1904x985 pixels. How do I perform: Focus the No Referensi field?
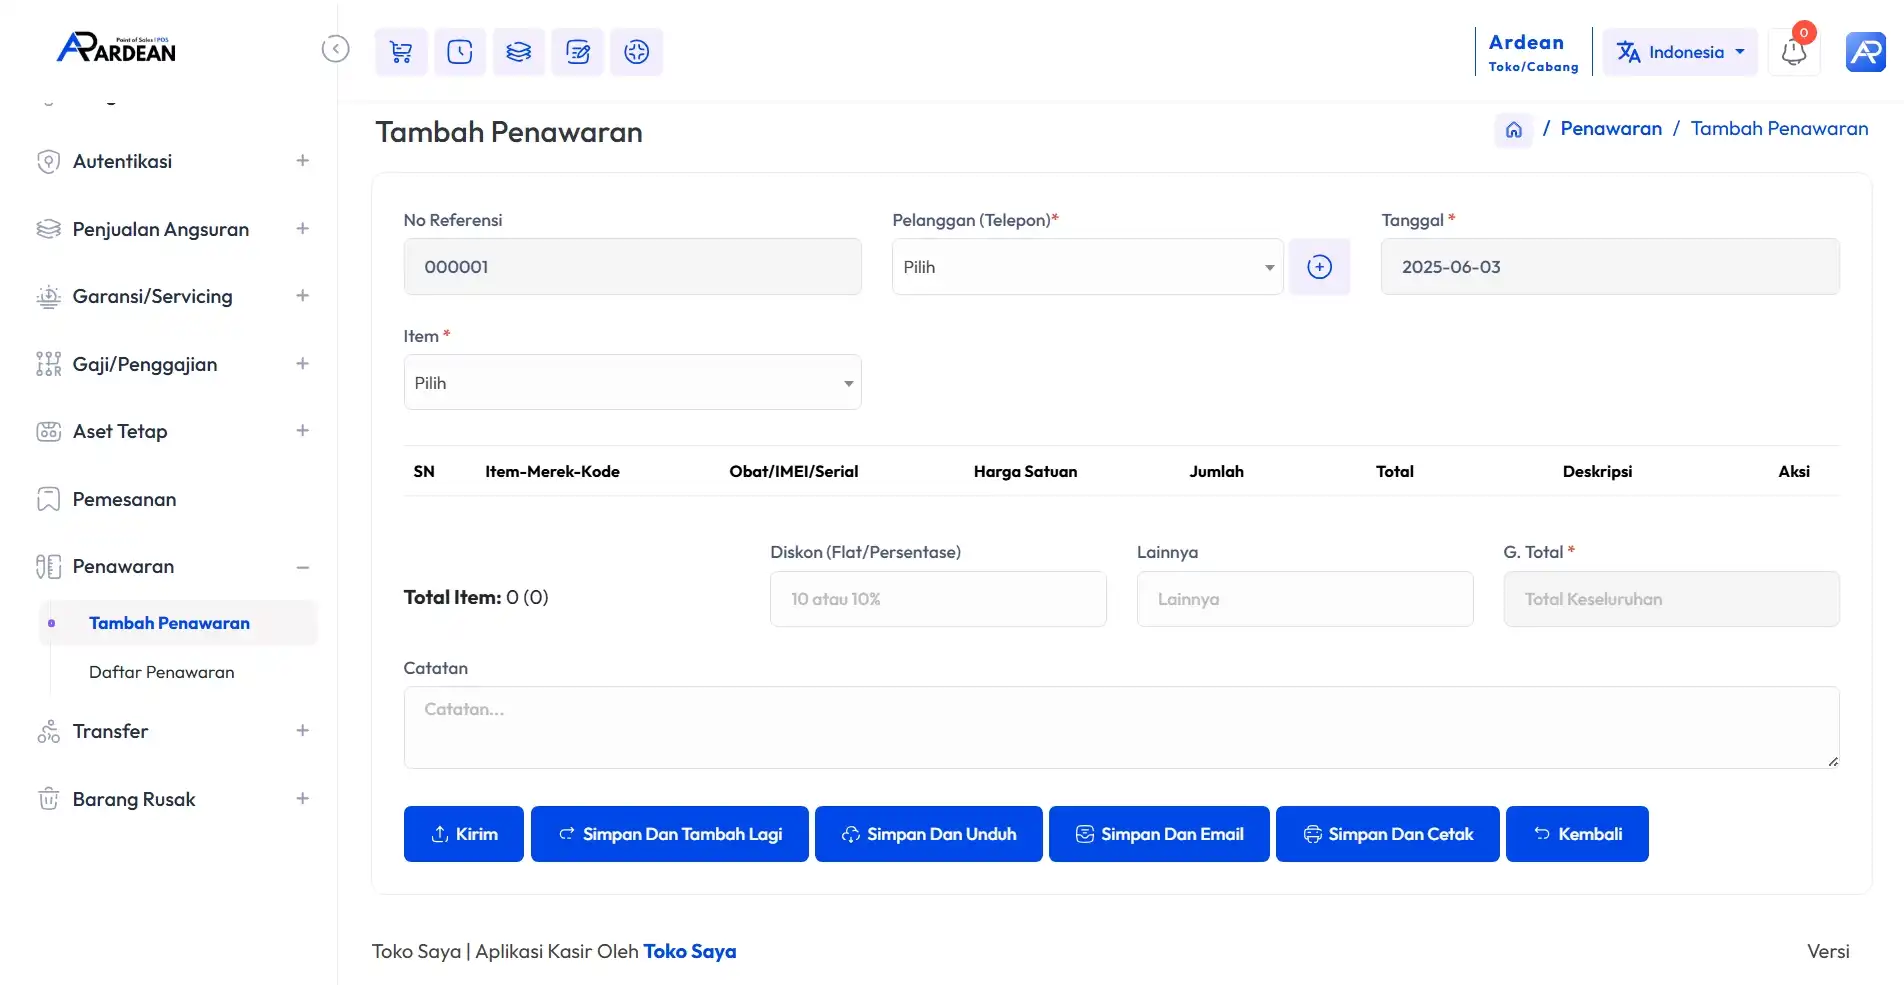coord(632,267)
